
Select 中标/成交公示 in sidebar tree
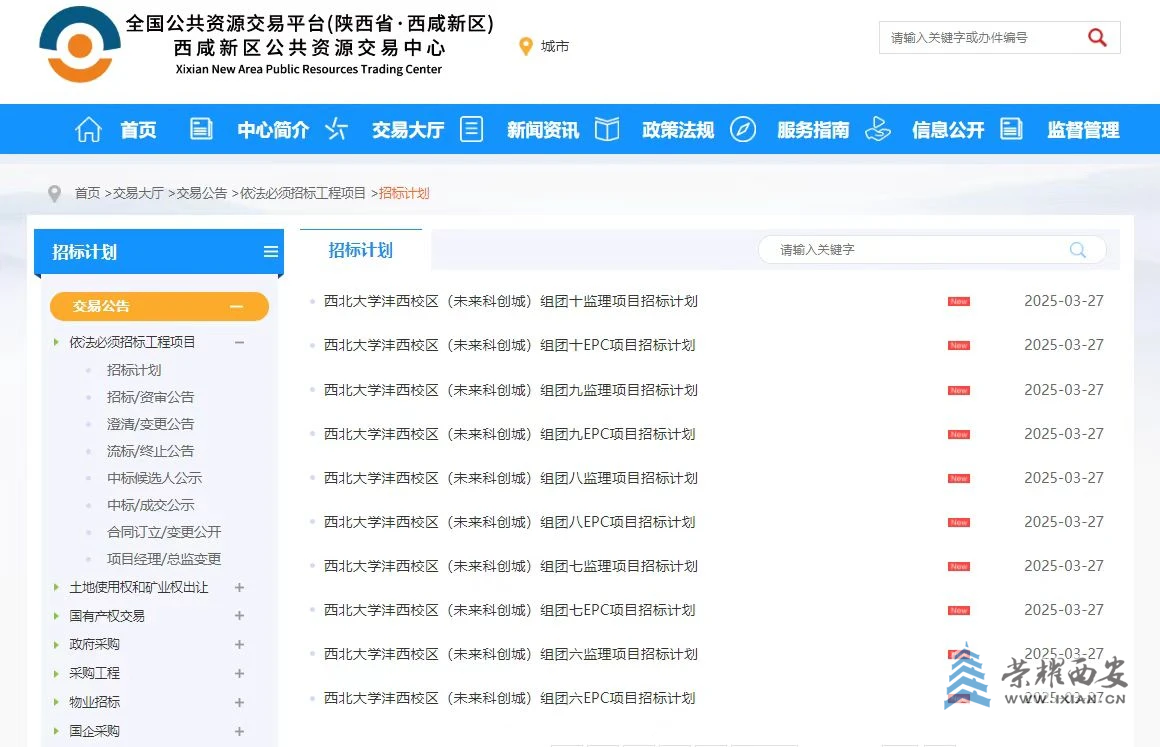[150, 505]
